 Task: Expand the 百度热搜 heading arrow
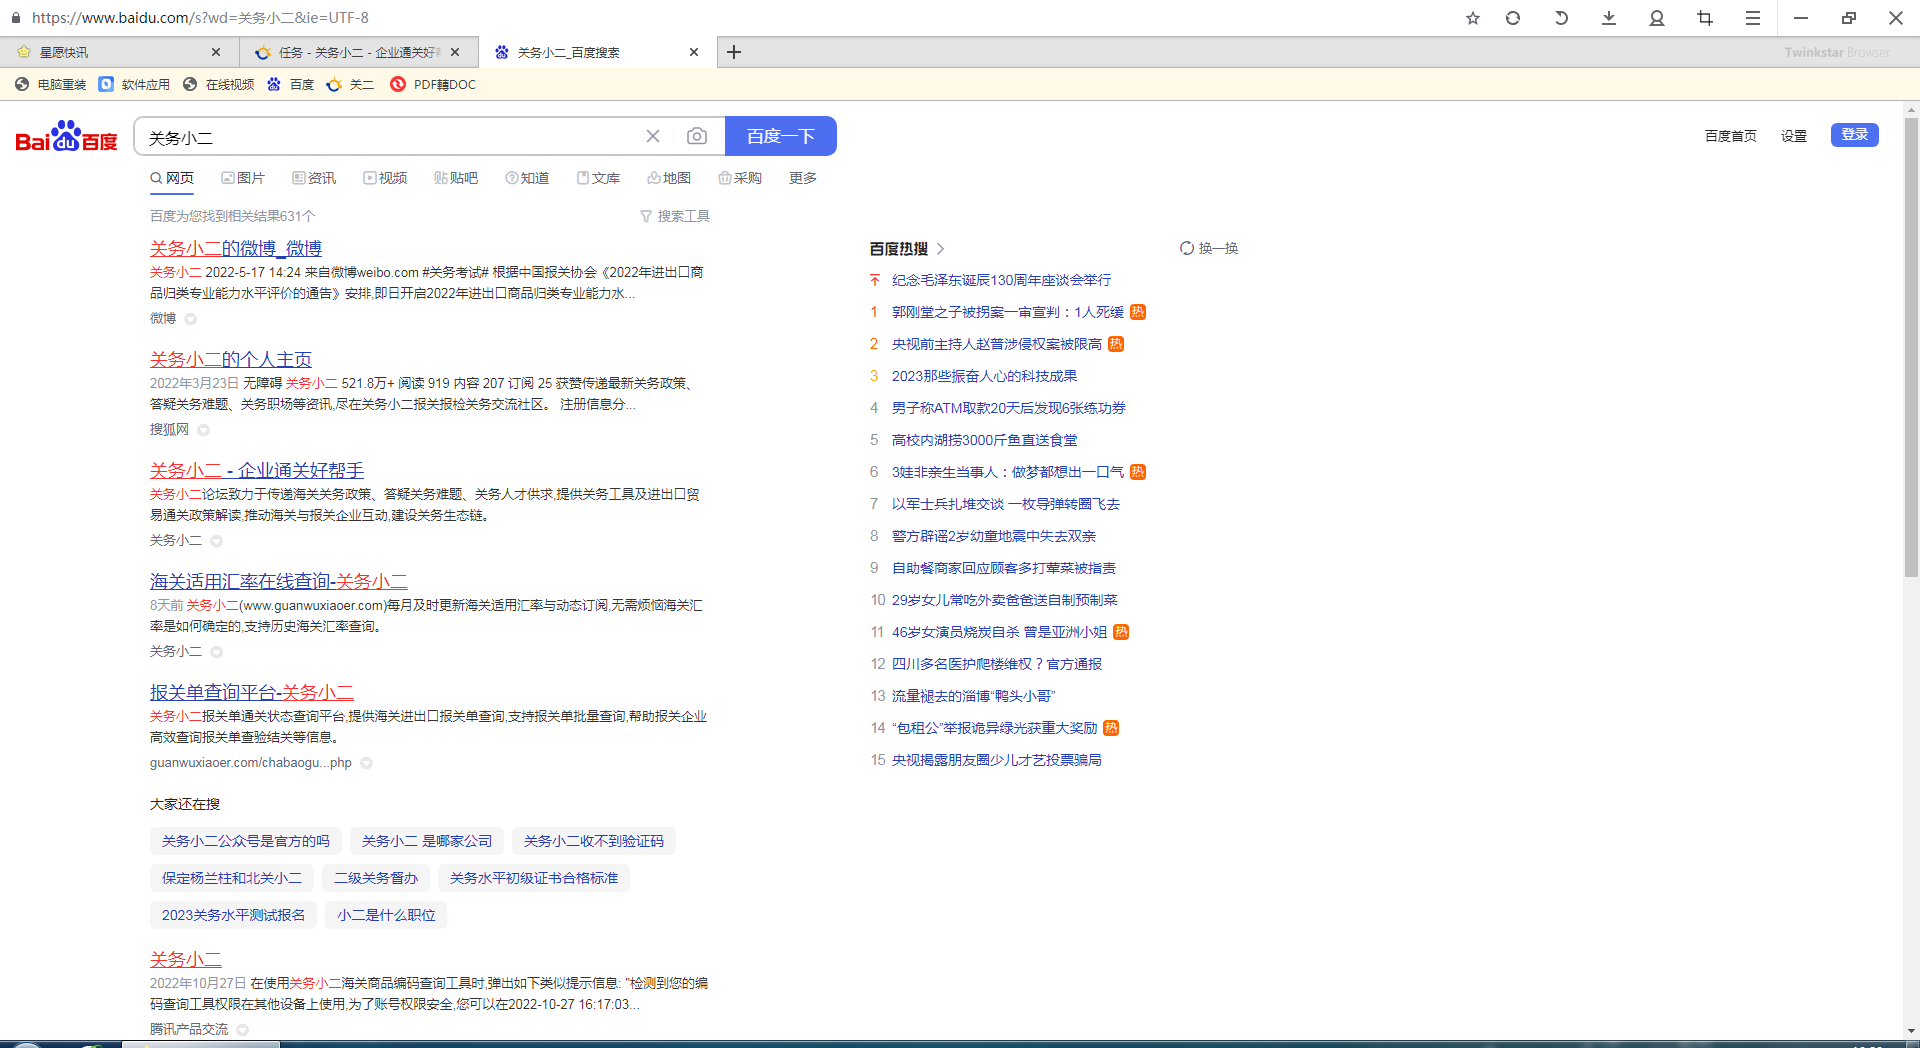point(940,248)
